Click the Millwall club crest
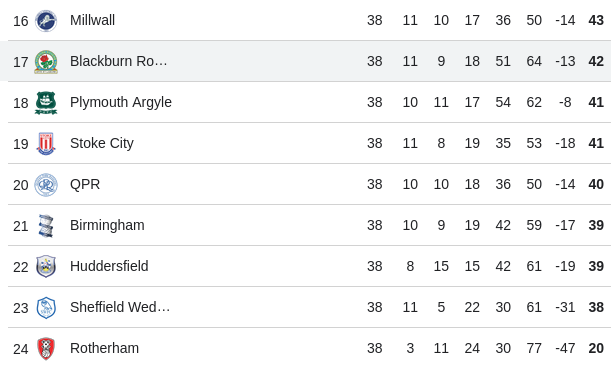Image resolution: width=611 pixels, height=367 pixels. point(46,21)
